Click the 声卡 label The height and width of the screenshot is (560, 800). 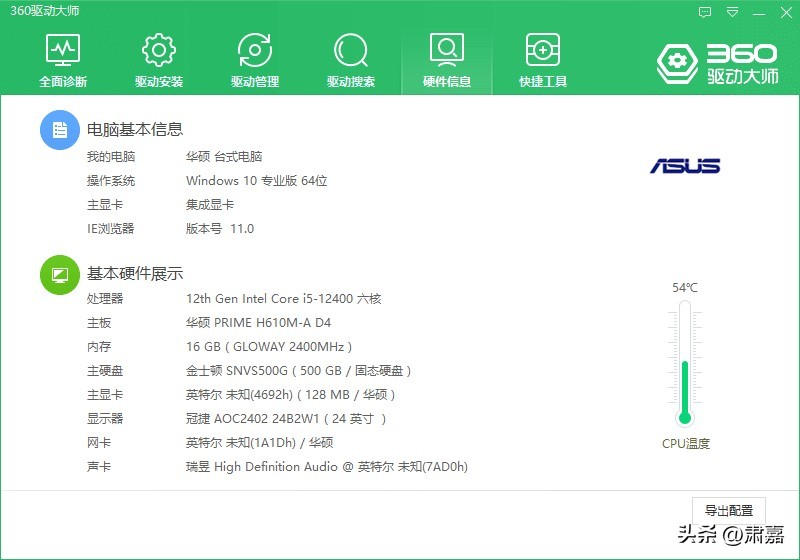[x=99, y=467]
